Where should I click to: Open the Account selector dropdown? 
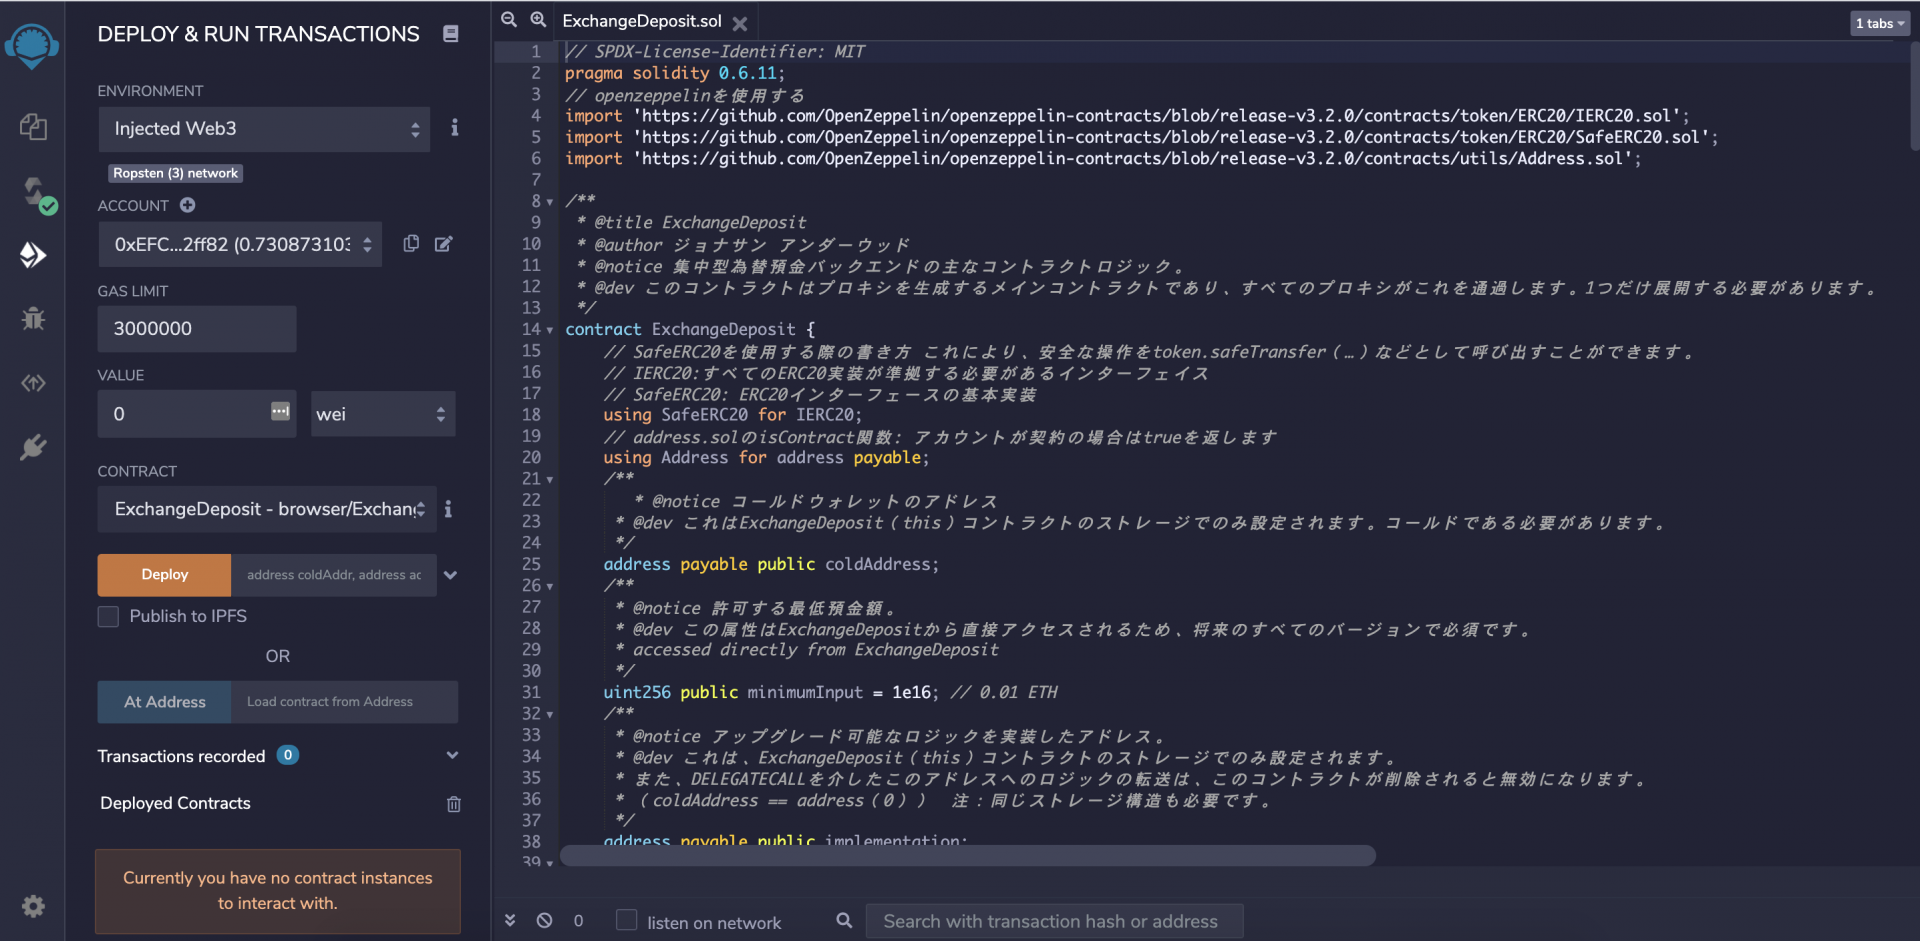(240, 244)
